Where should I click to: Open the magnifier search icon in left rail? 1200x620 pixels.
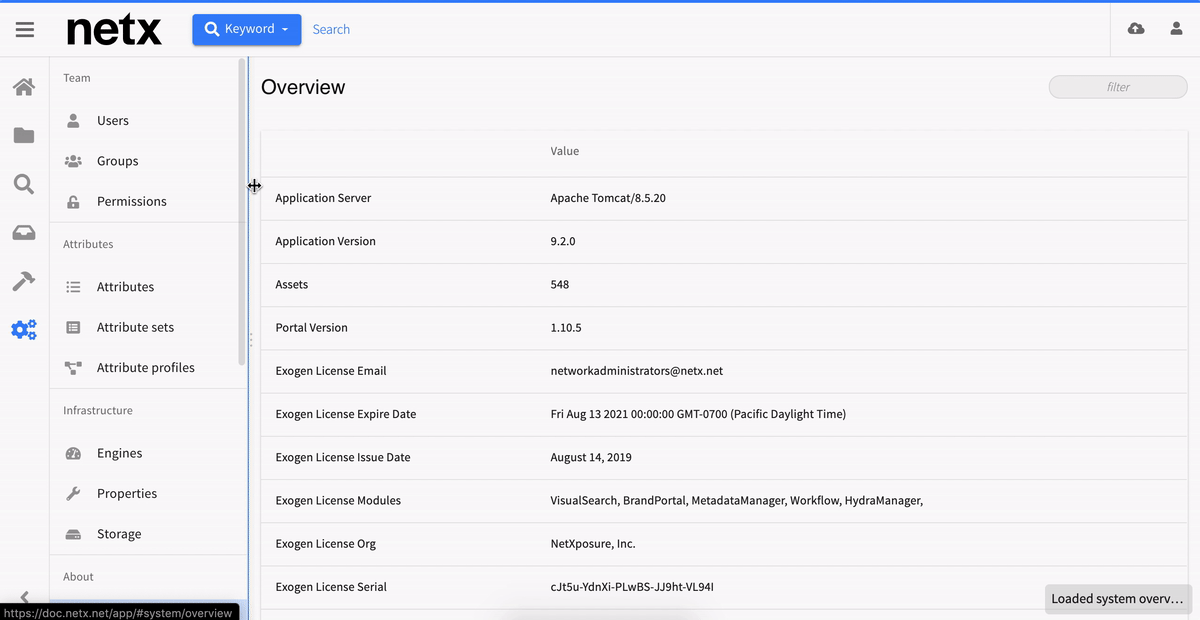pos(24,184)
